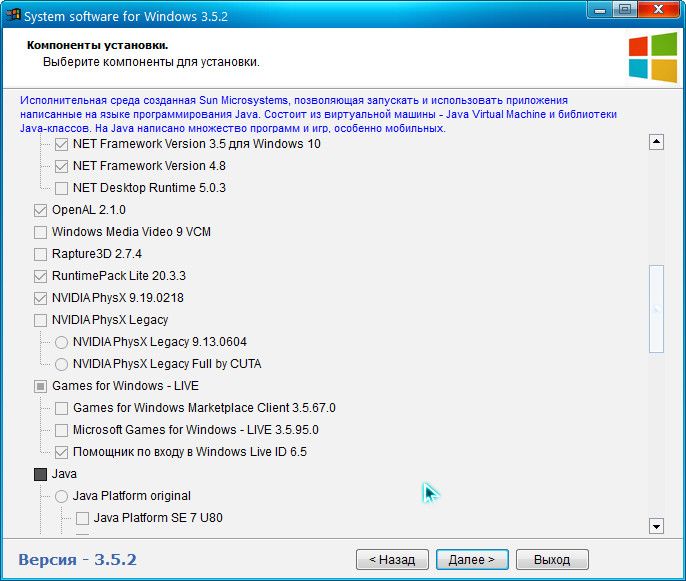Check Java Platform SE 7 U80
This screenshot has width=686, height=581.
[82, 518]
